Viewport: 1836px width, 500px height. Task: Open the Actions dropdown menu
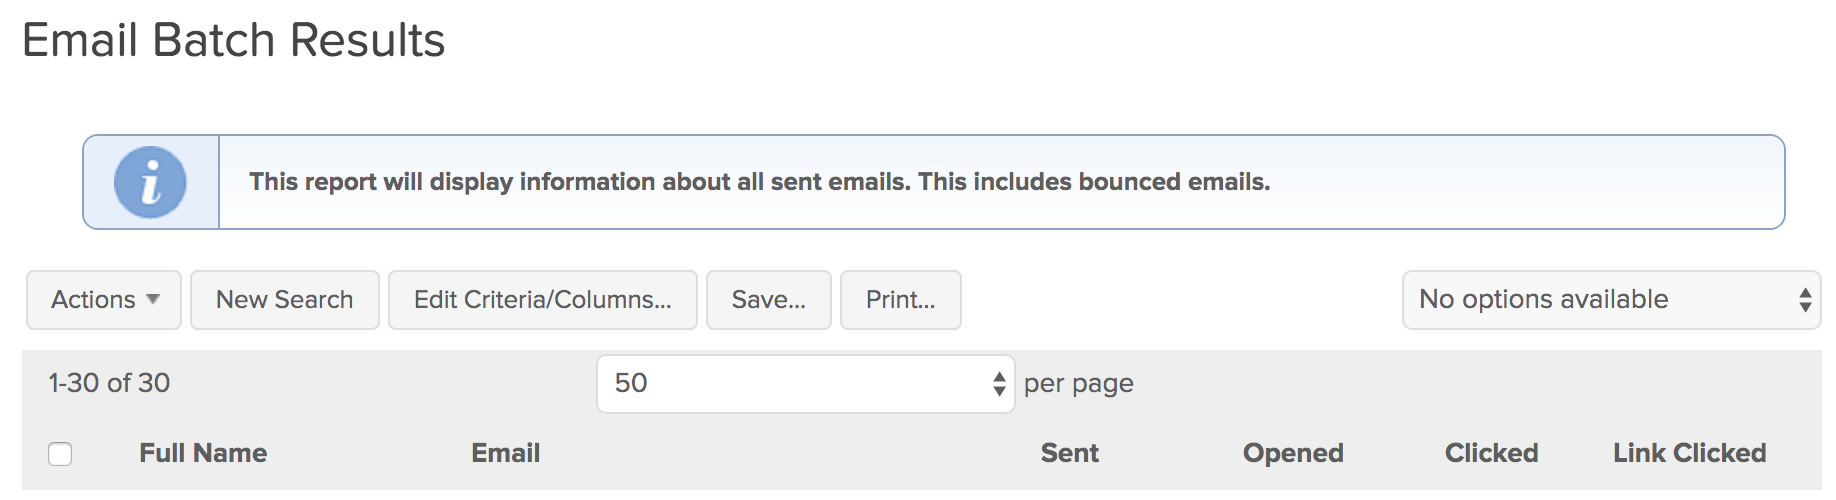104,300
